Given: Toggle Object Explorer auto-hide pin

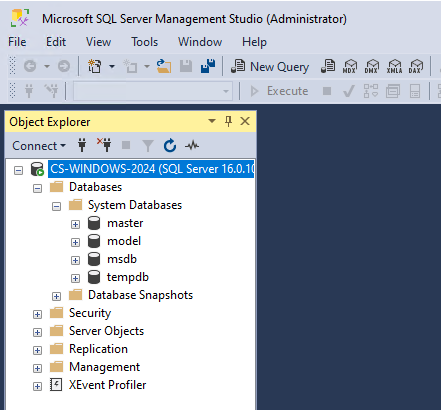Looking at the screenshot, I should [x=228, y=121].
